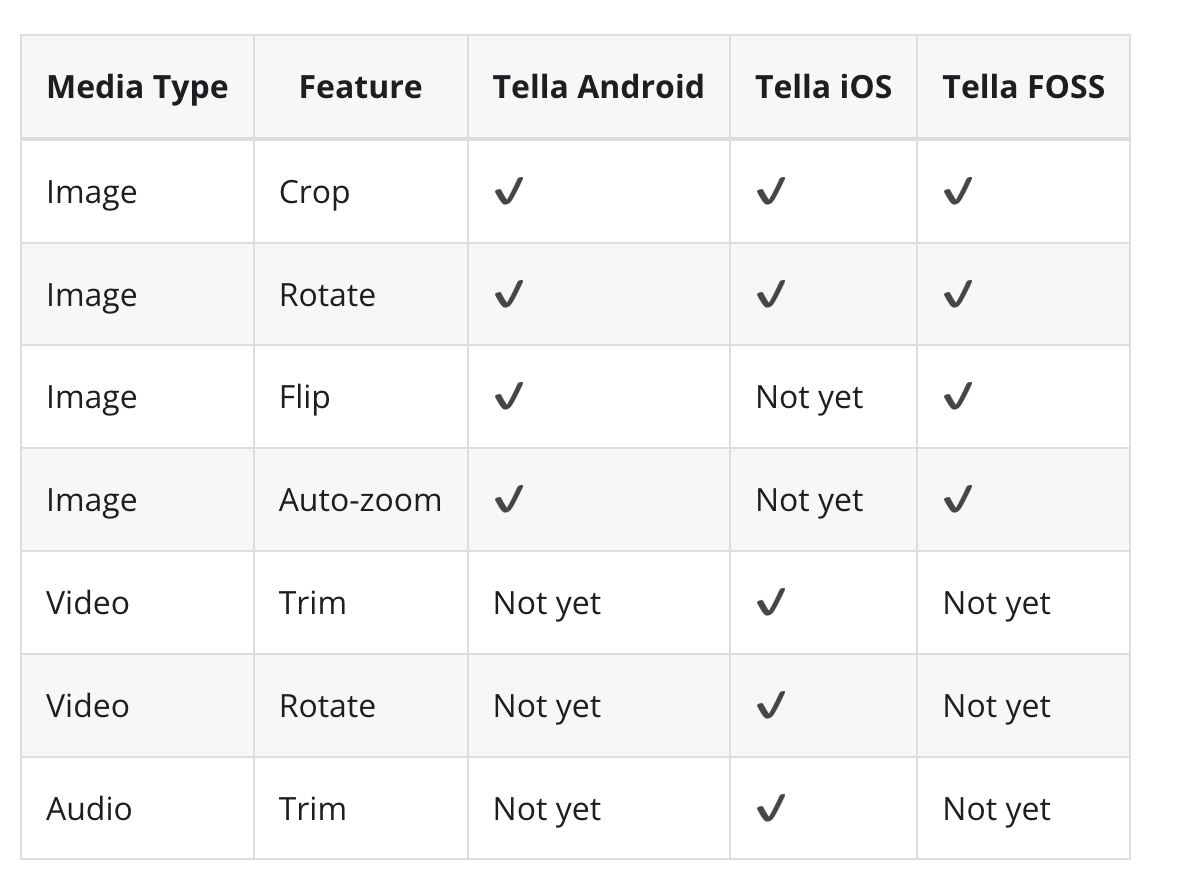Click the Media Type column header

pyautogui.click(x=137, y=87)
